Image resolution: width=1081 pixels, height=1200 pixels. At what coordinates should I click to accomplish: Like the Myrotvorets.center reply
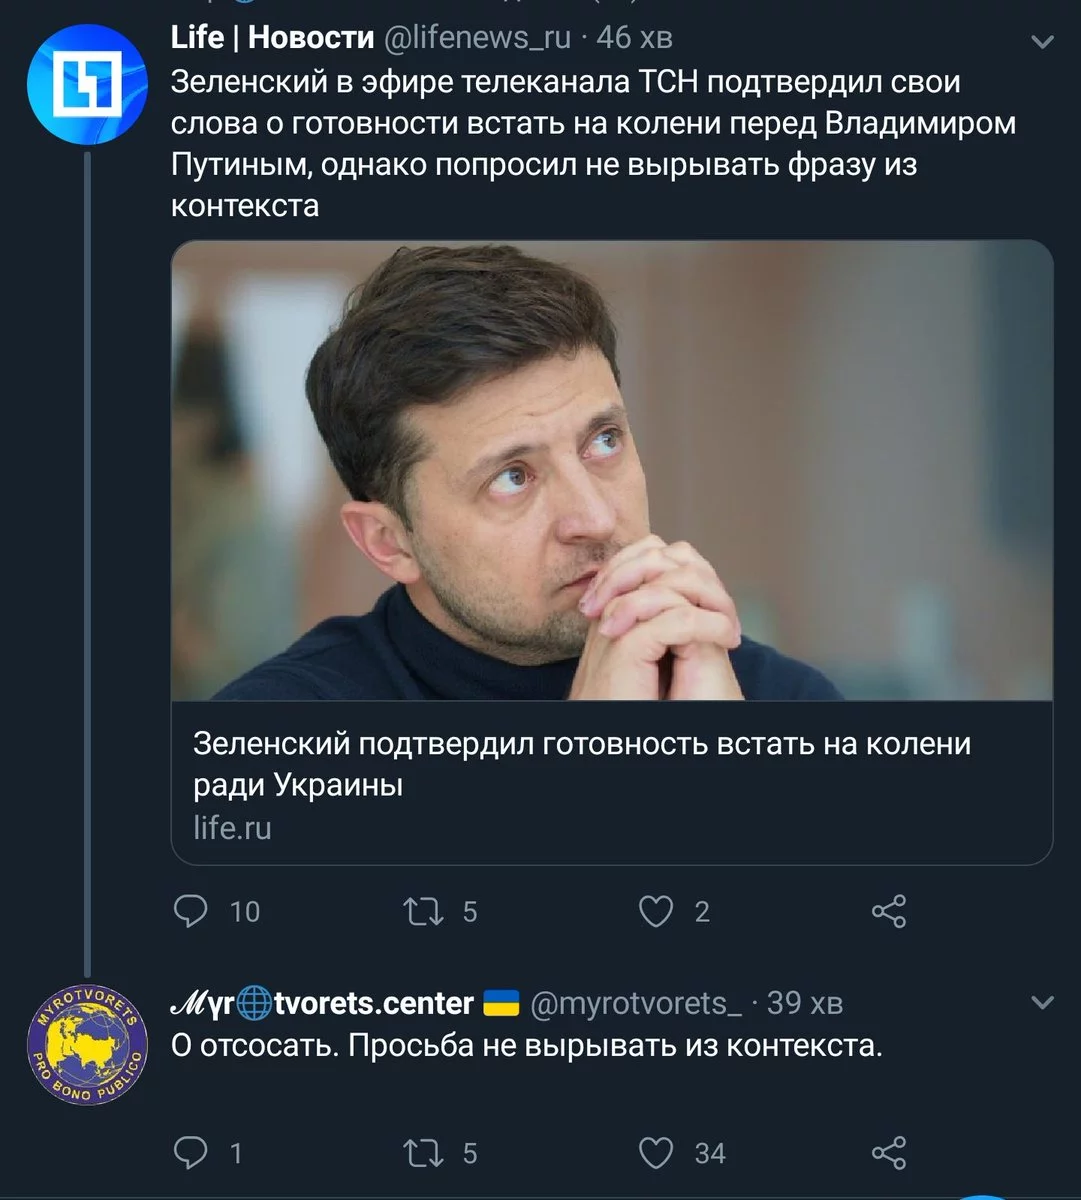click(x=656, y=1153)
